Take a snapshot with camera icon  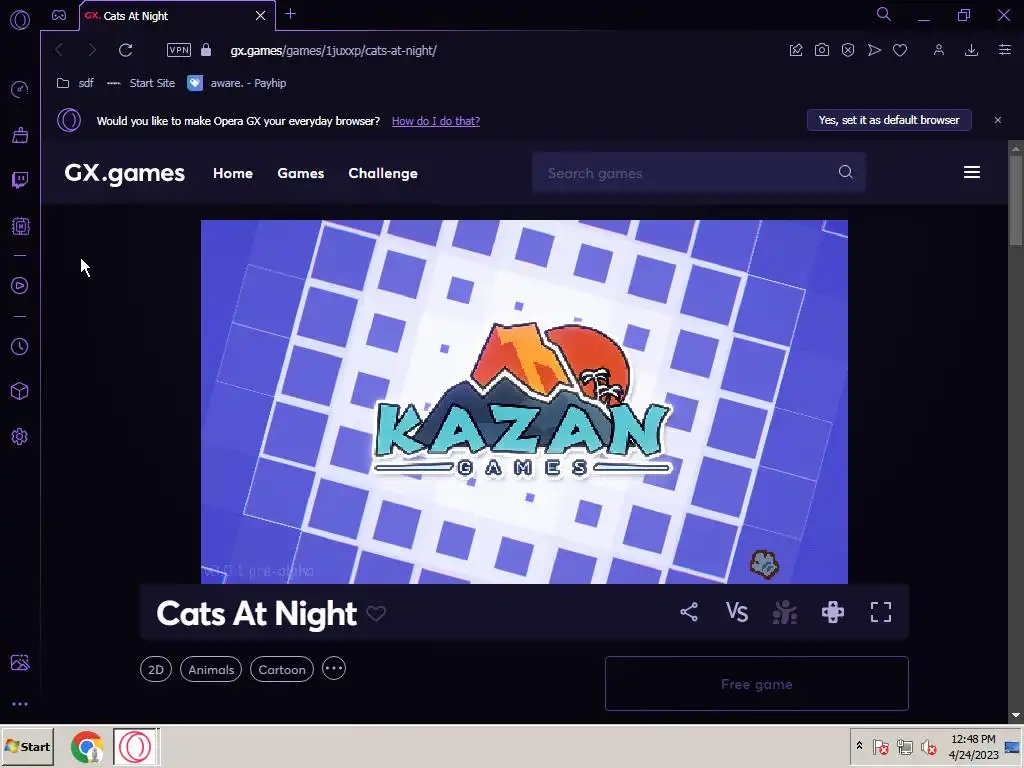coord(822,50)
